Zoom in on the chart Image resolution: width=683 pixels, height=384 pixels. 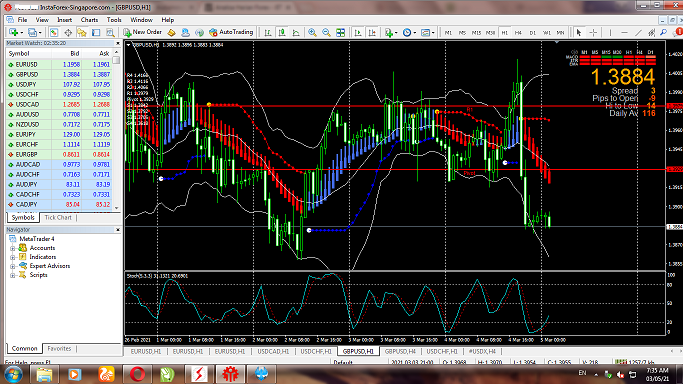[x=312, y=33]
